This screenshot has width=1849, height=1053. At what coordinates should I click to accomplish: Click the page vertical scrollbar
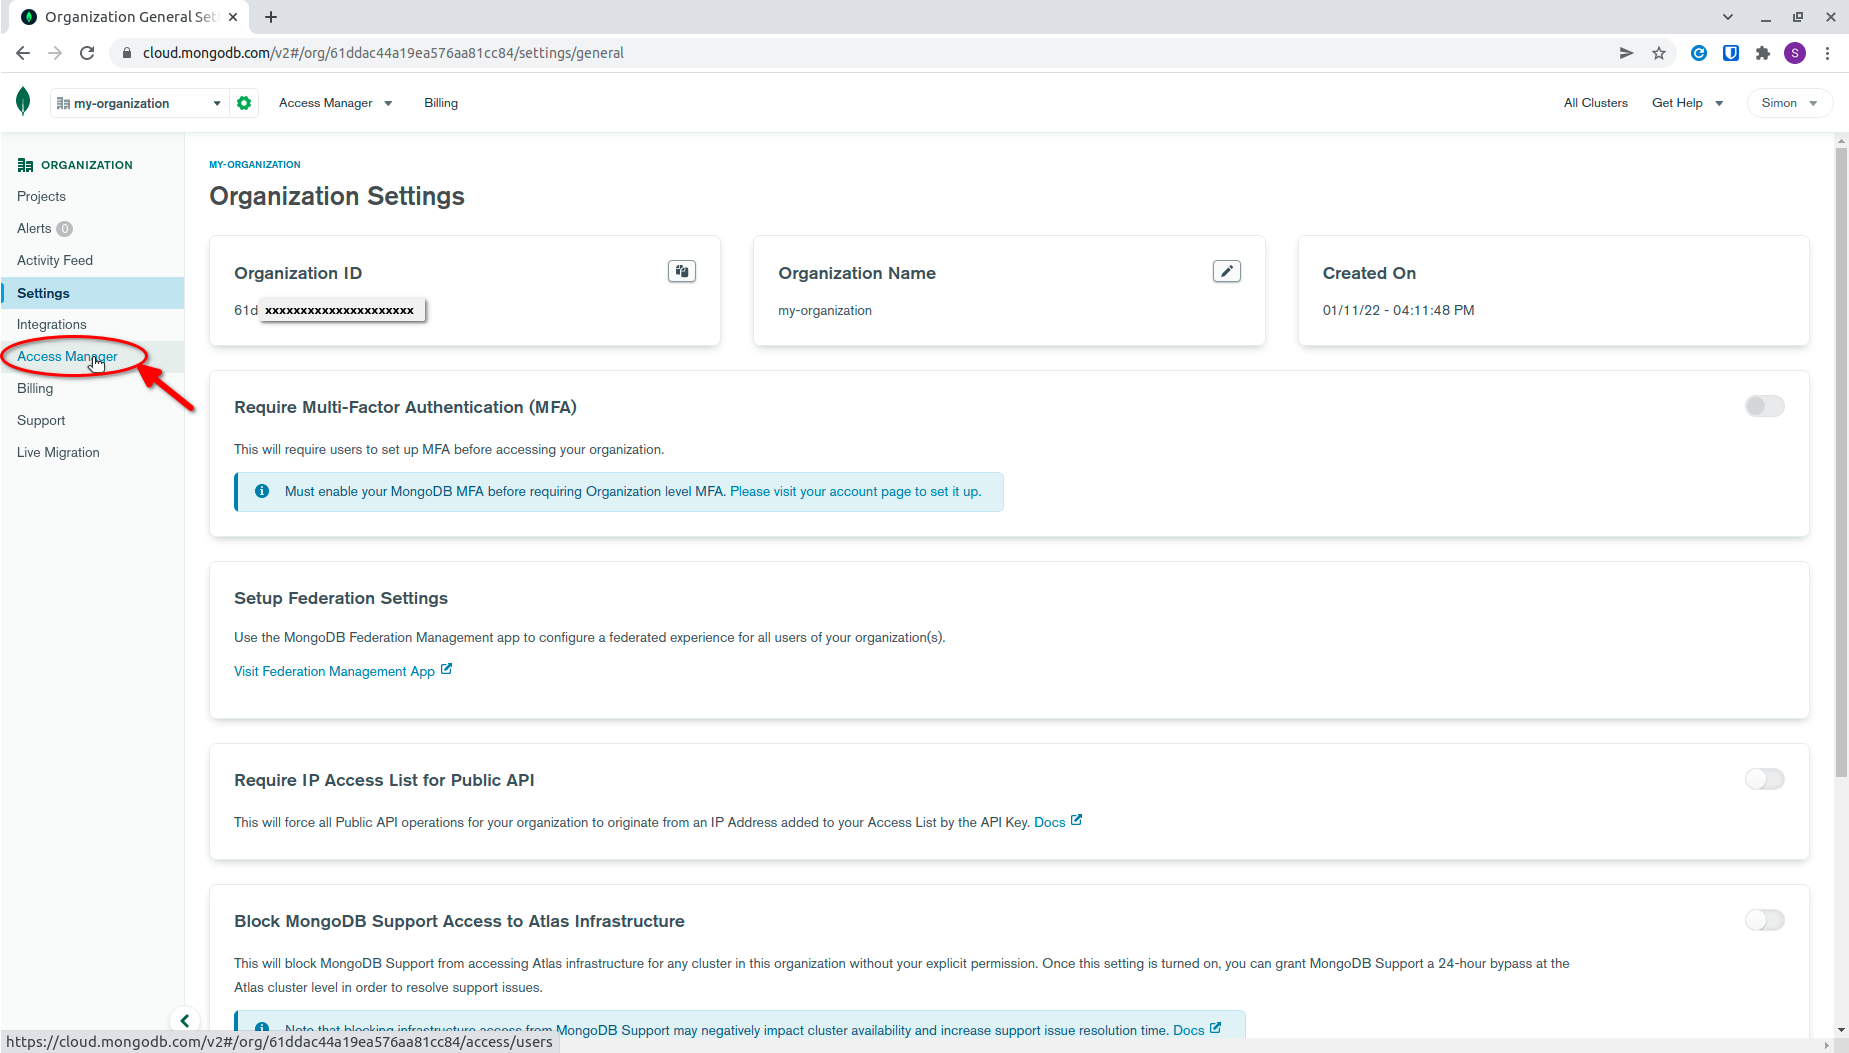pos(1841,462)
